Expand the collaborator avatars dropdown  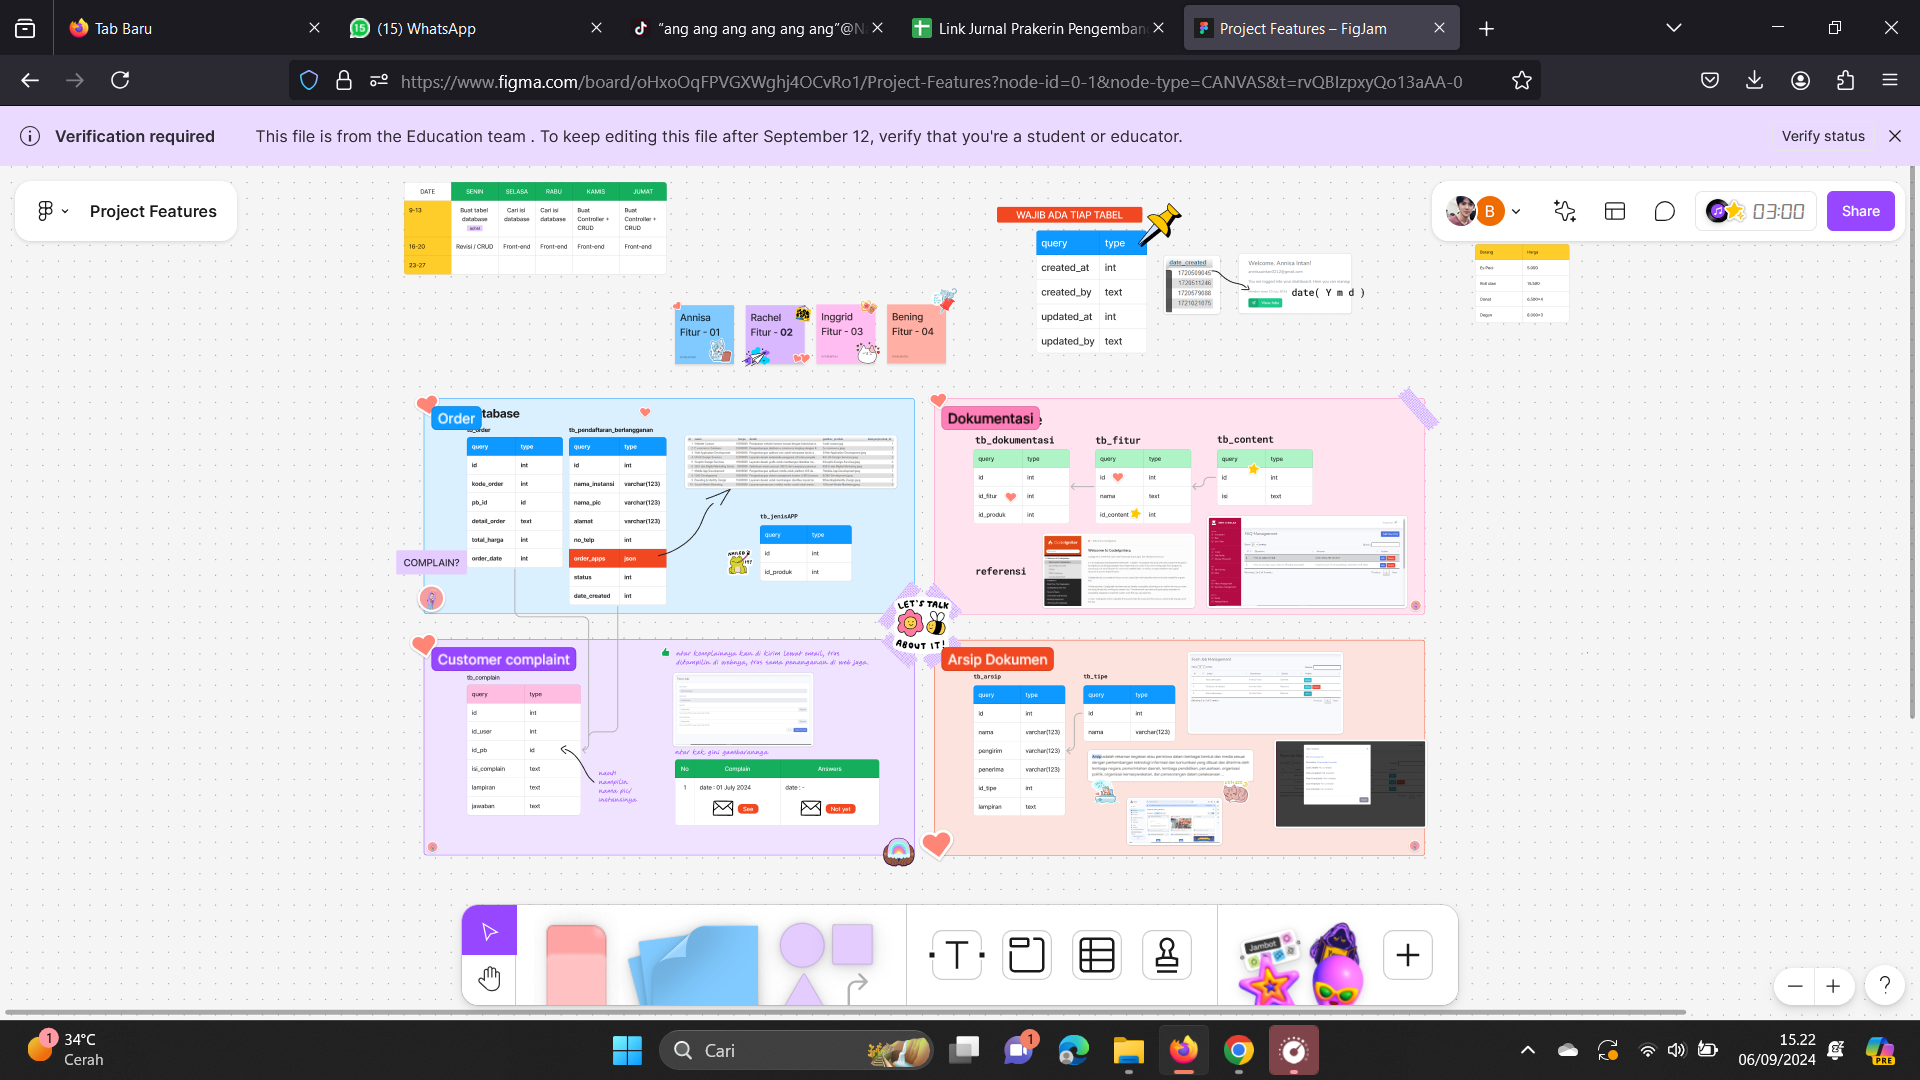1516,211
